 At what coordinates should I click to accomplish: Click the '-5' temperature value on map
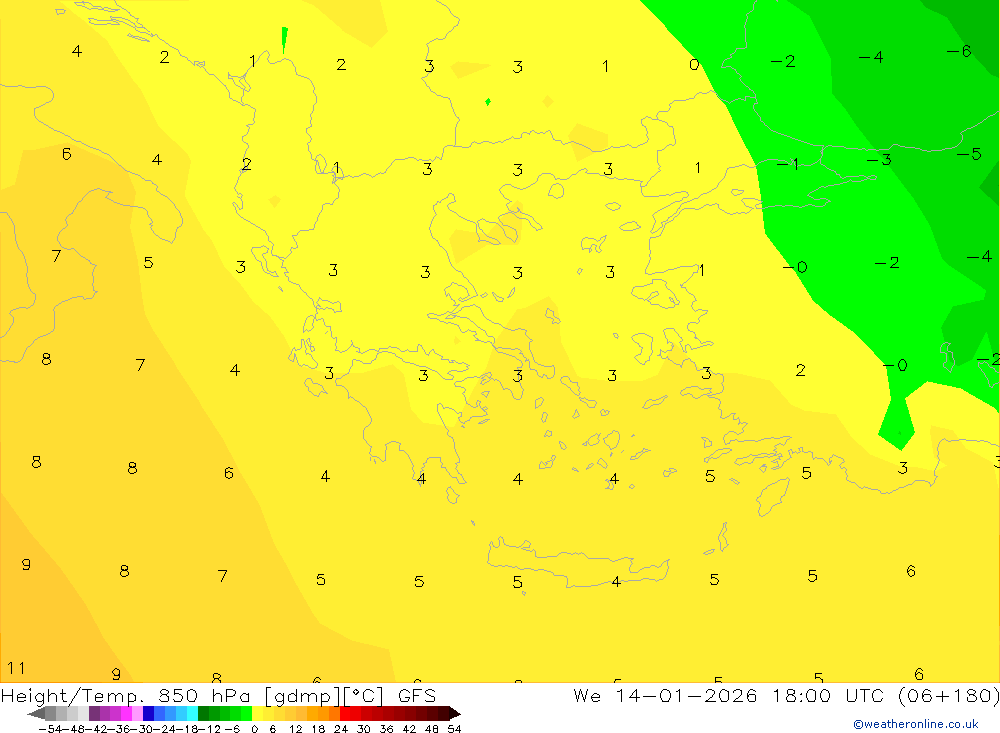[968, 154]
